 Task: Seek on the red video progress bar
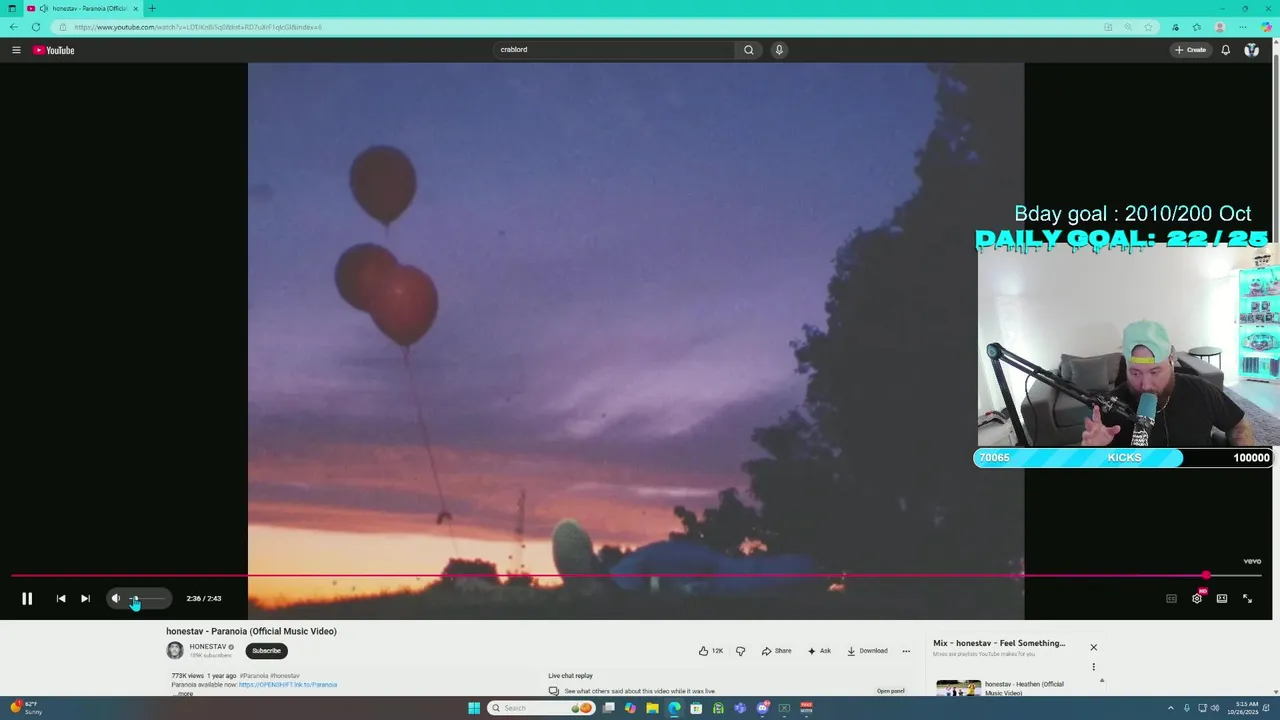pos(636,575)
